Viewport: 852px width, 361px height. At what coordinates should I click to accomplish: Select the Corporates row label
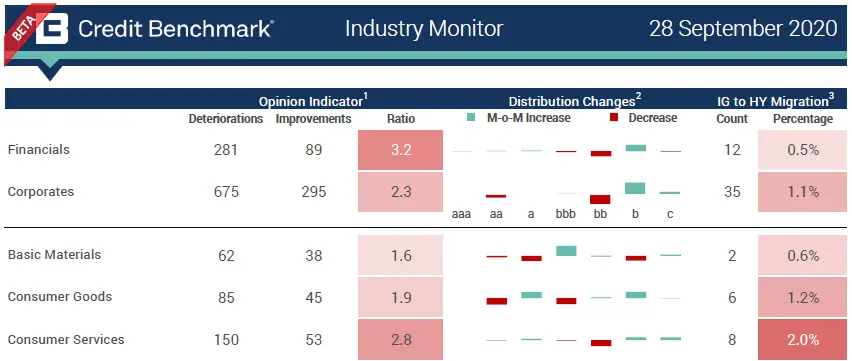tap(41, 192)
